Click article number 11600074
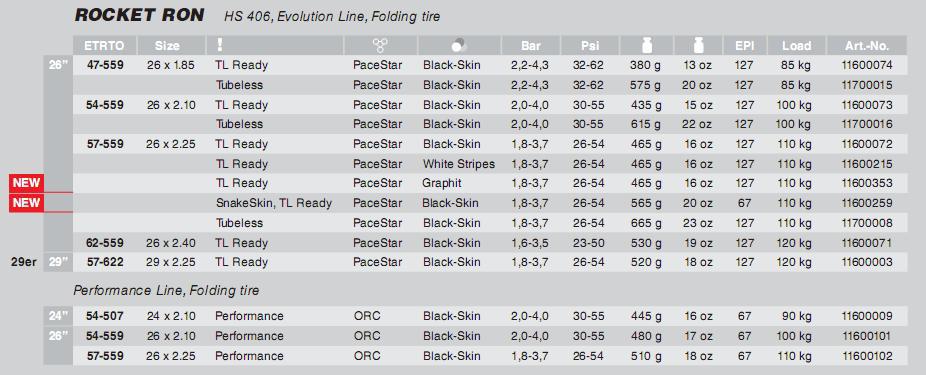 [866, 65]
